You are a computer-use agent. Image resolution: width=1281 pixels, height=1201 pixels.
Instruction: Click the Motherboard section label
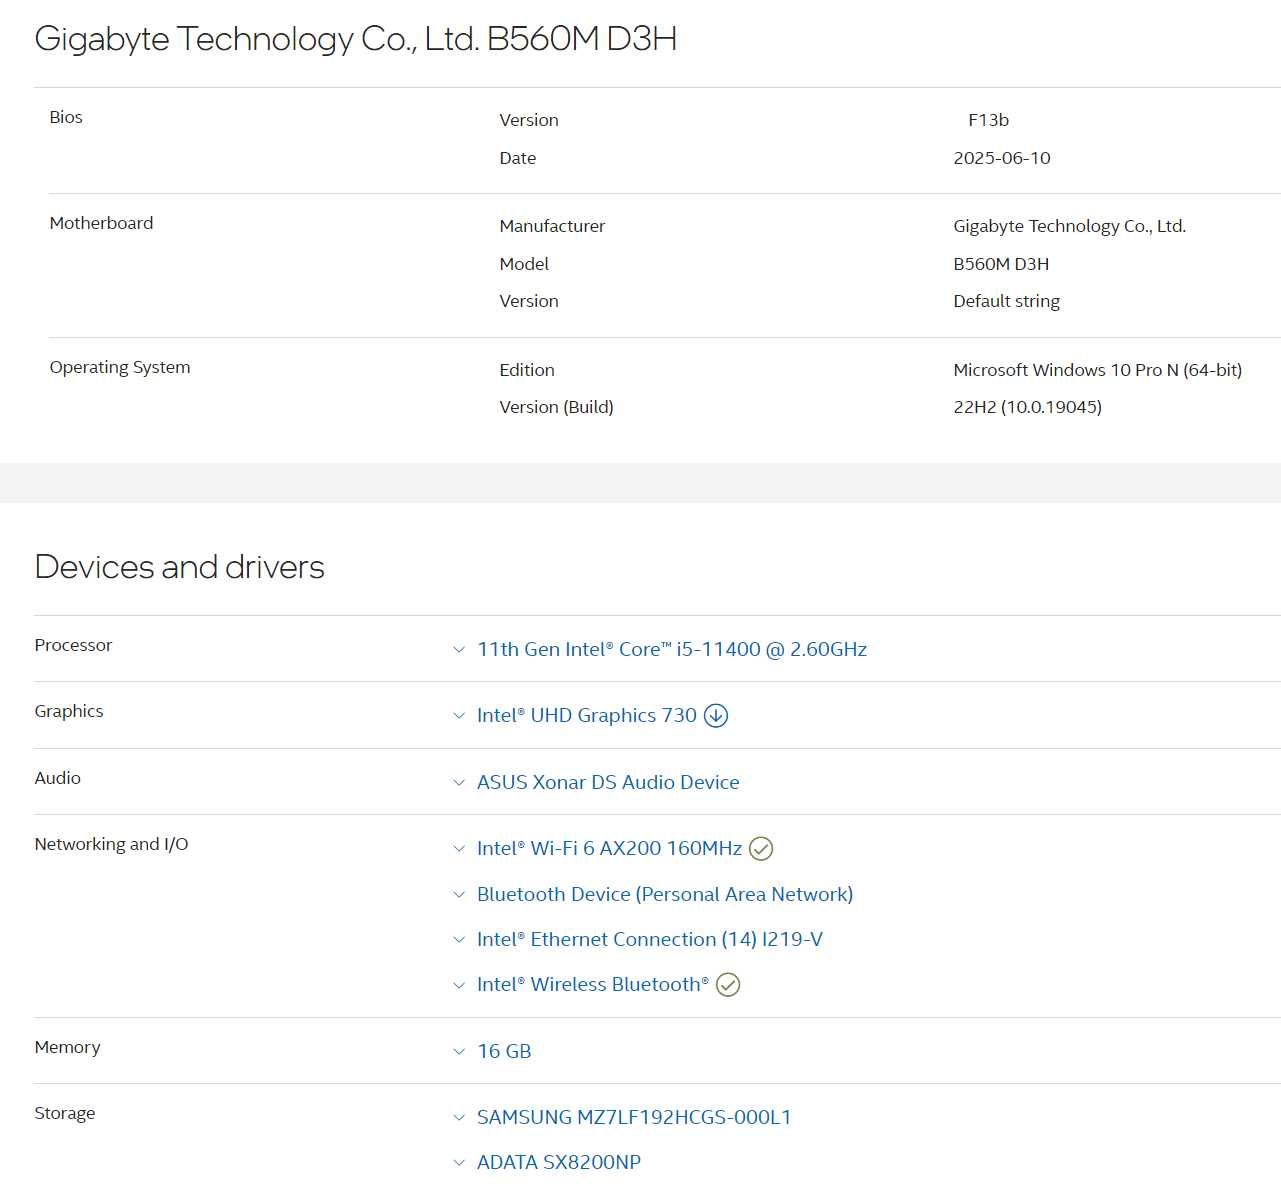(x=101, y=223)
